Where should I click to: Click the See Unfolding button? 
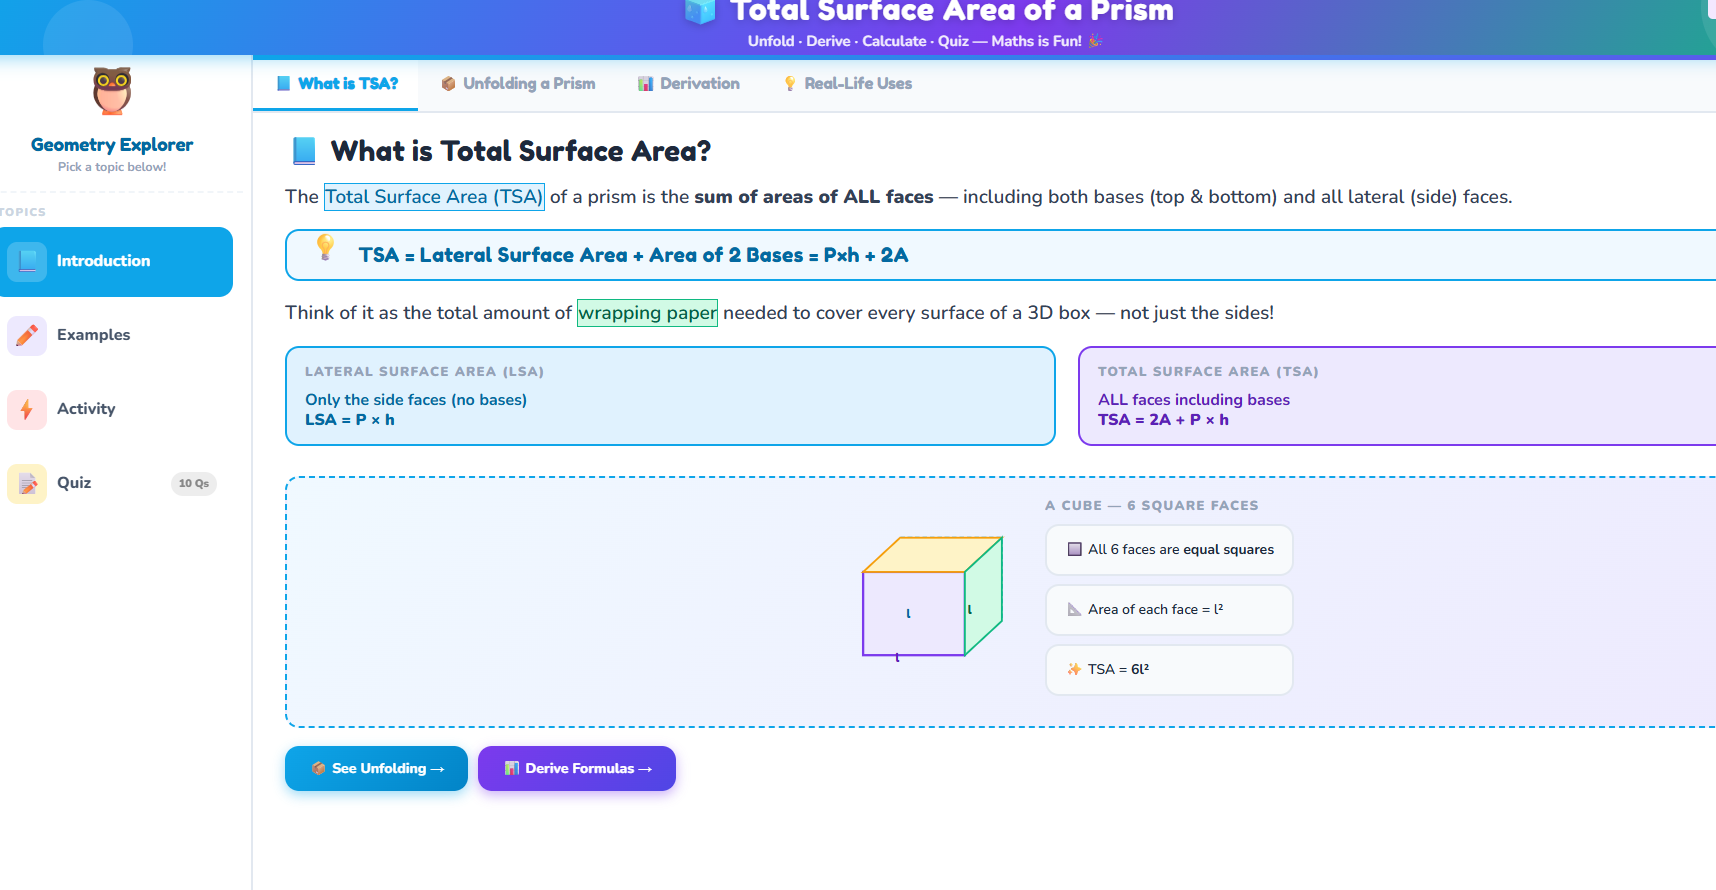376,768
